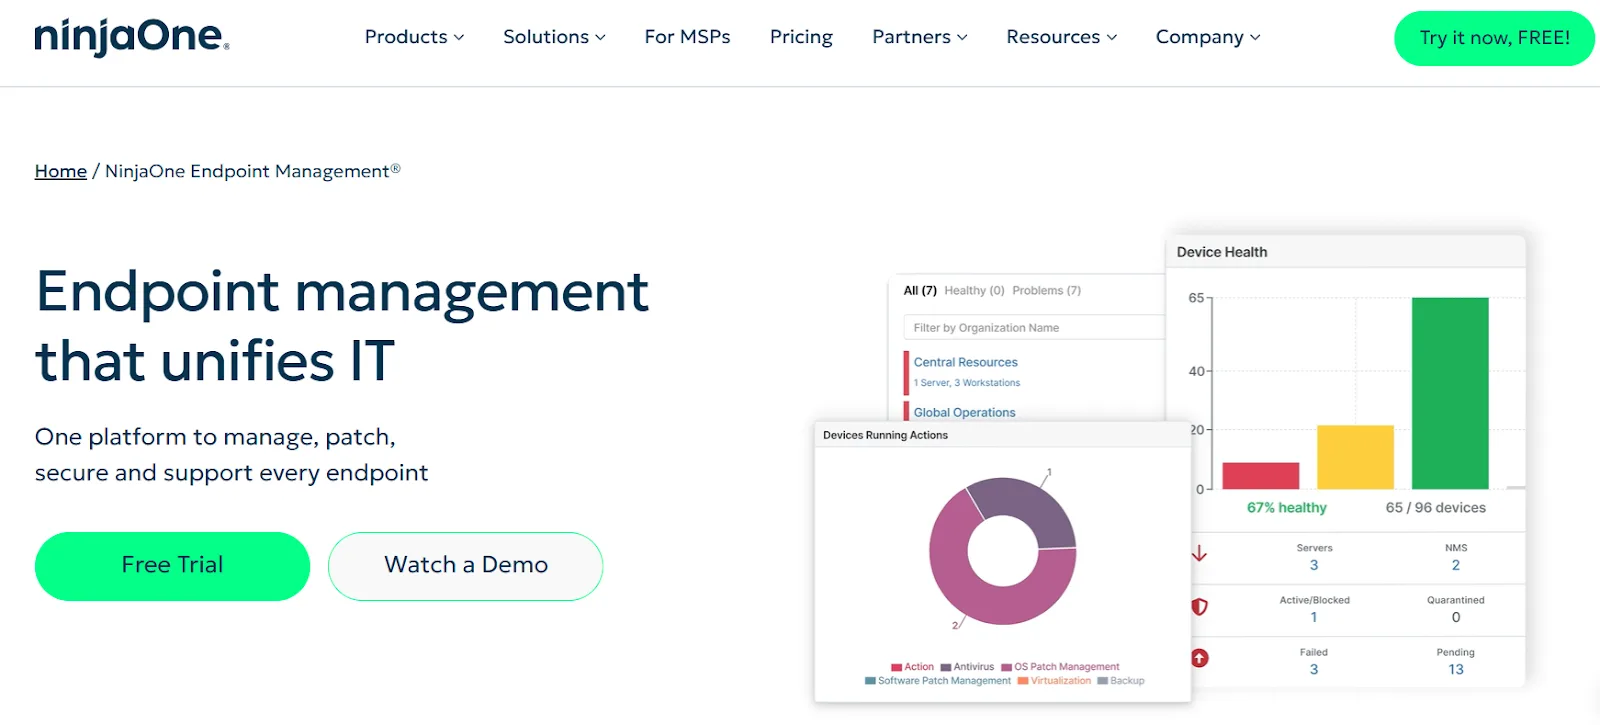Click the Antivirus legend entry

(967, 667)
